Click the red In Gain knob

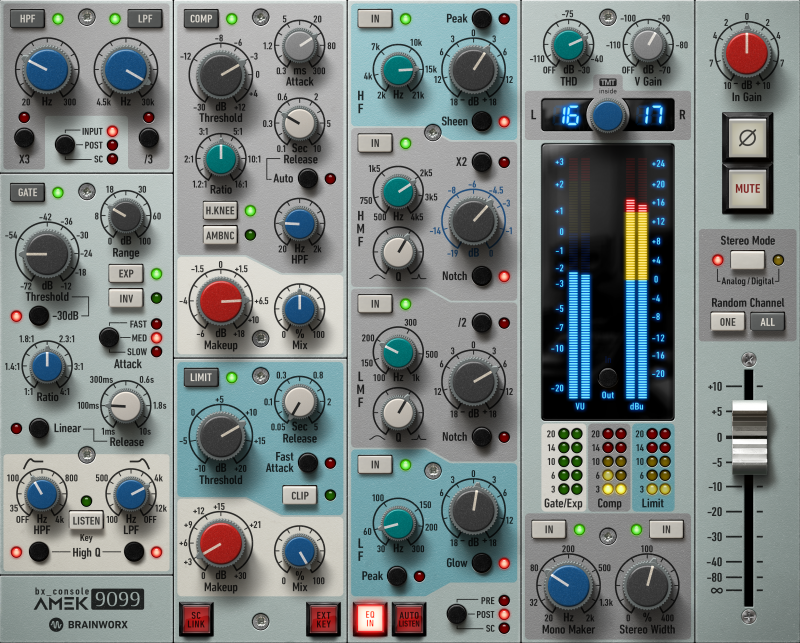pyautogui.click(x=747, y=56)
